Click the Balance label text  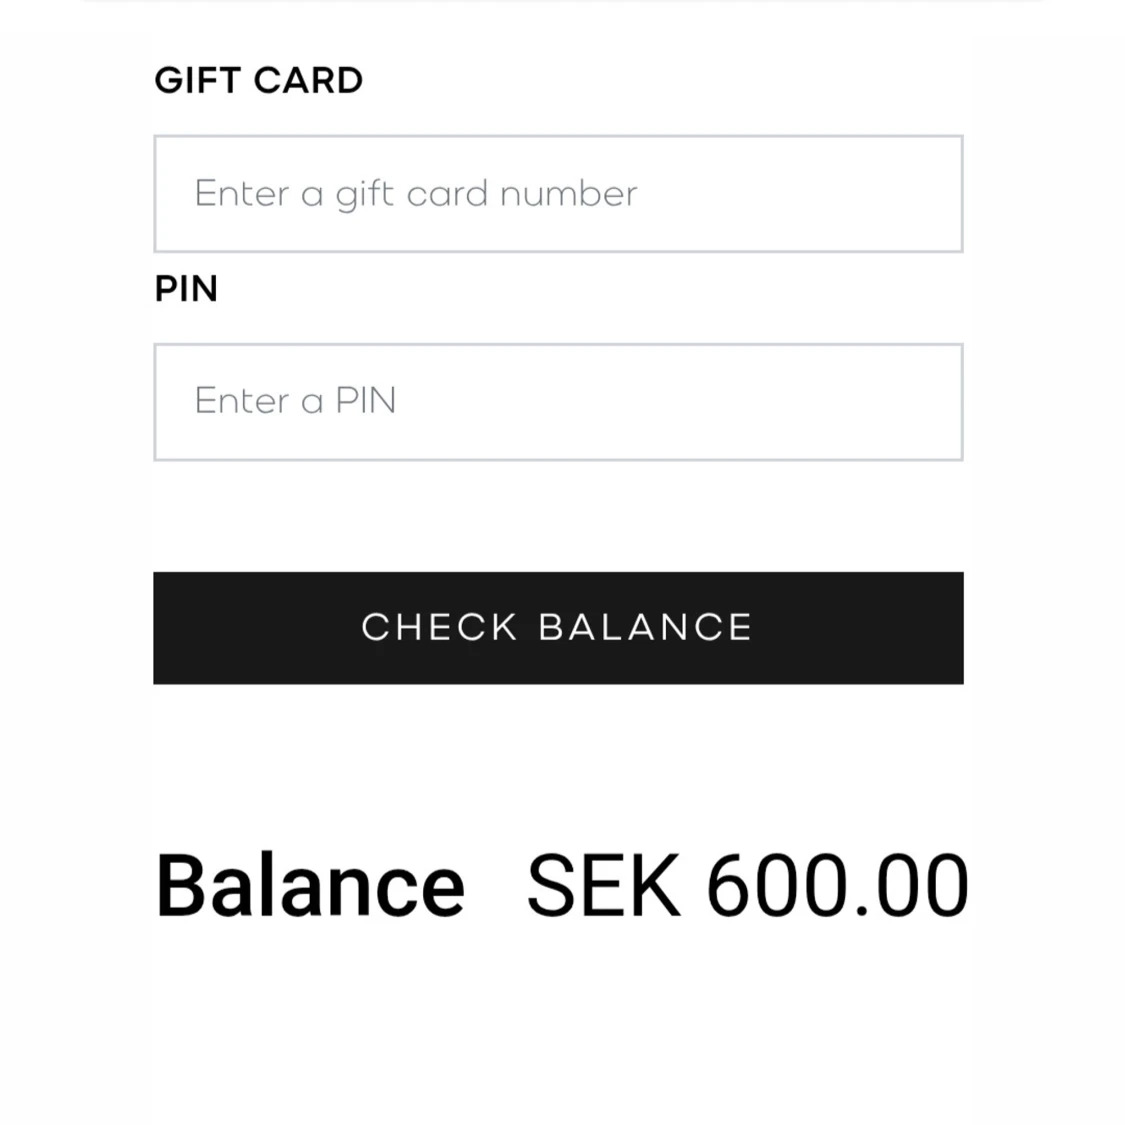coord(310,884)
